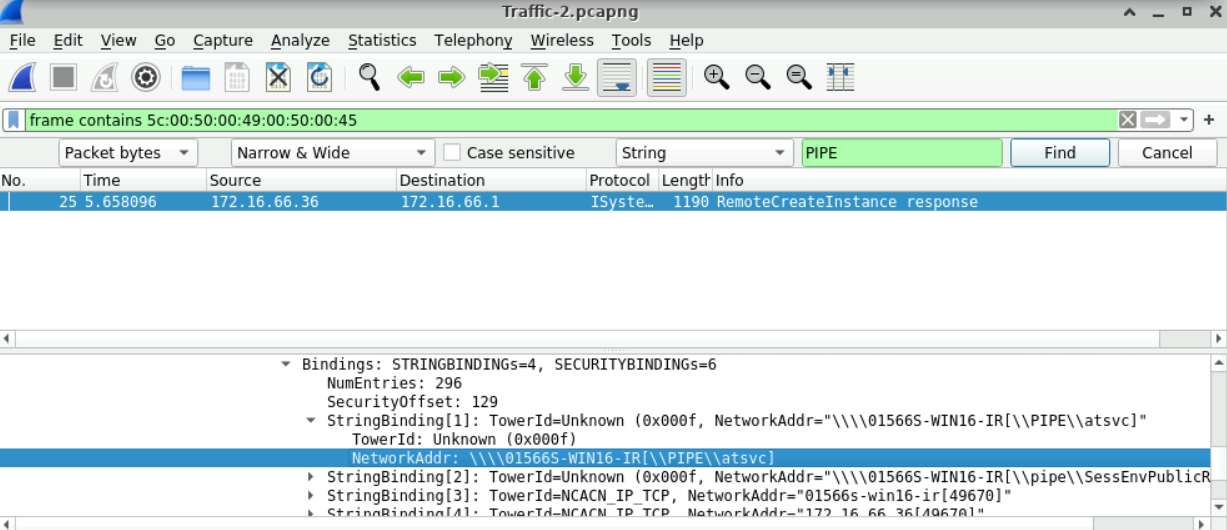The height and width of the screenshot is (530, 1227).
Task: Jump to the first packet icon
Action: [x=534, y=77]
